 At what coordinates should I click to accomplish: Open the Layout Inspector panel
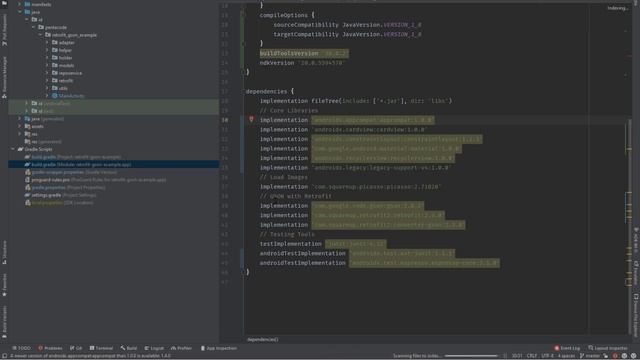click(608, 348)
